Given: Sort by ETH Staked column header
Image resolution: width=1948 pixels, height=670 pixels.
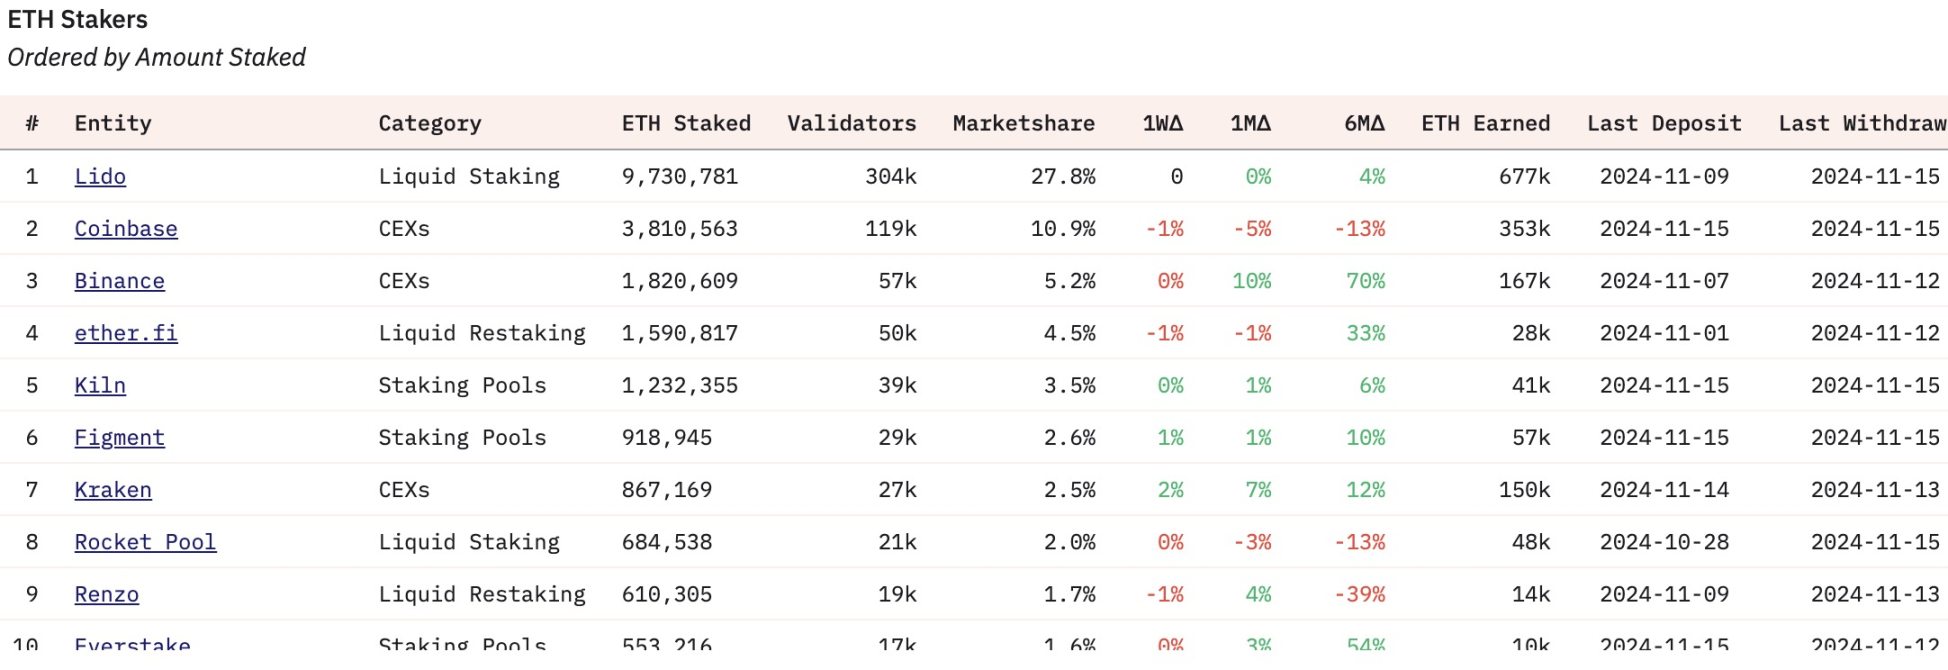Looking at the screenshot, I should [686, 124].
